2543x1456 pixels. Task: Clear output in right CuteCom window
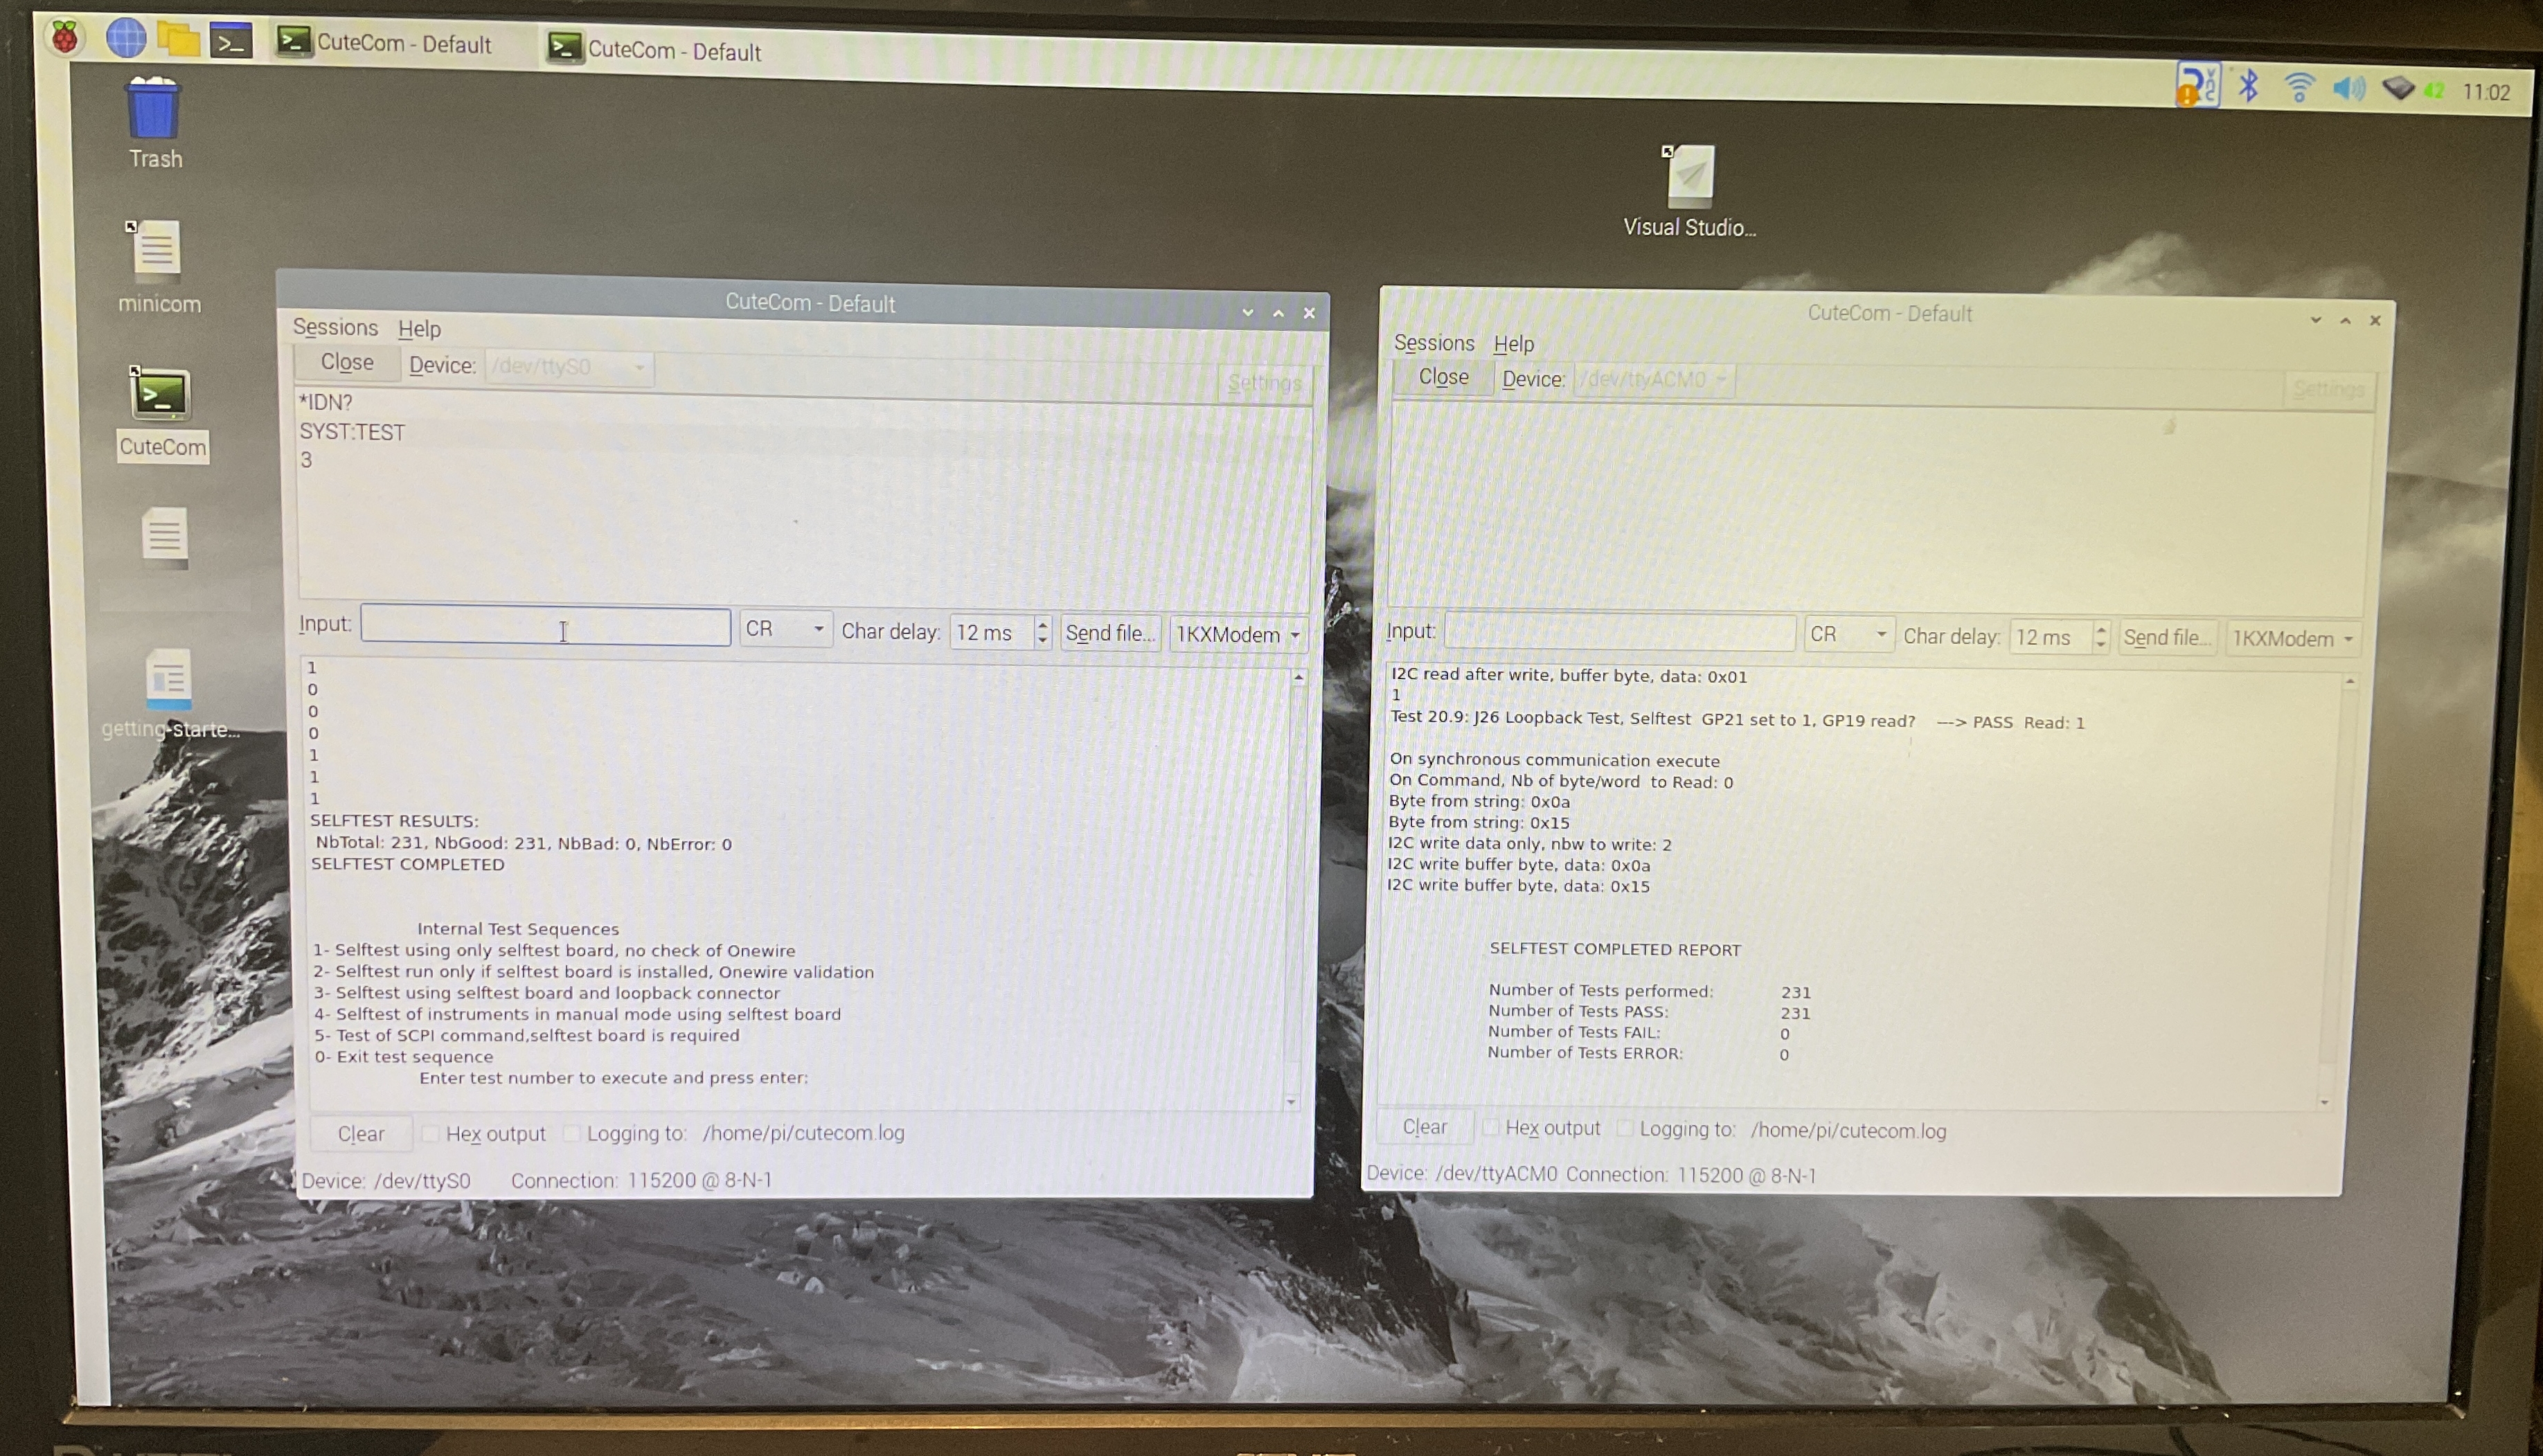tap(1424, 1127)
